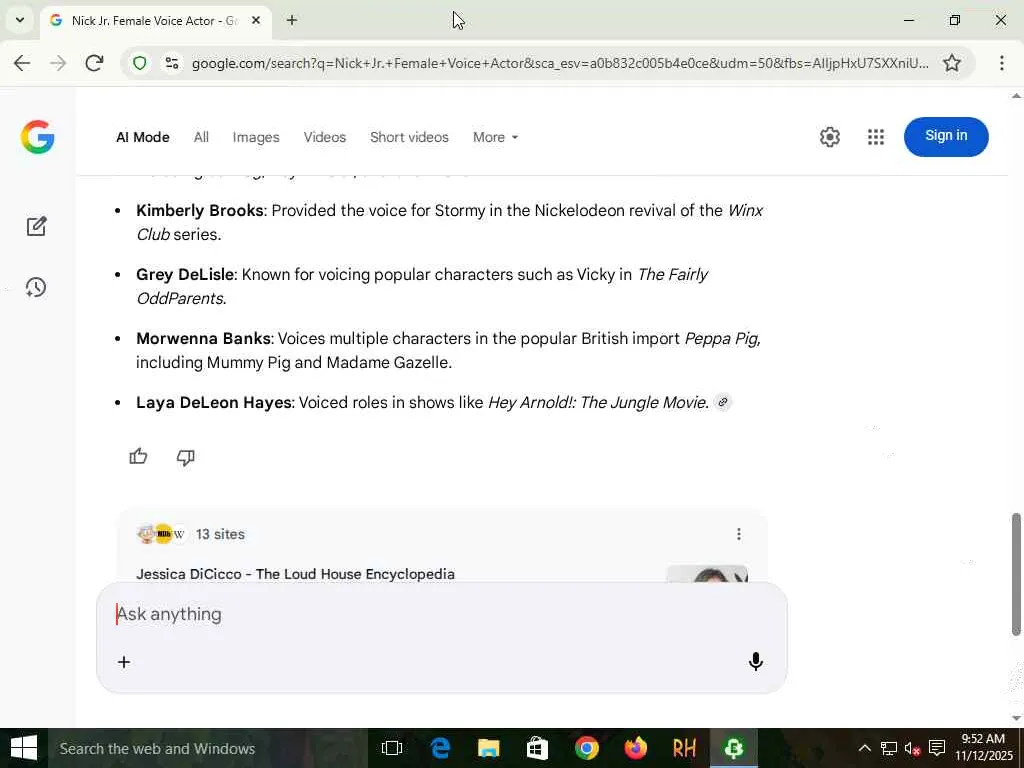1024x768 pixels.
Task: Open Jessica DiCicco Loud House Encyclopedia link
Action: click(x=295, y=574)
